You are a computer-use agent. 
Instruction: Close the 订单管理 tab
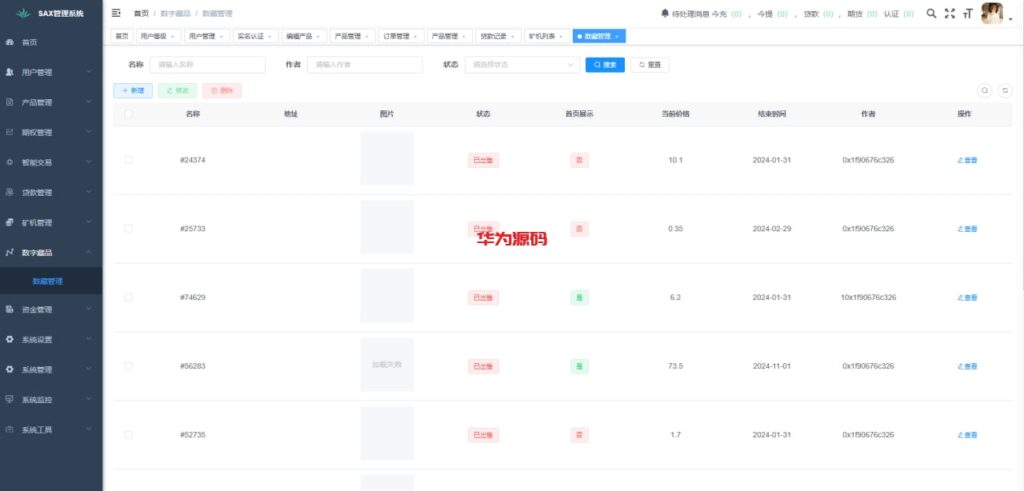click(415, 37)
